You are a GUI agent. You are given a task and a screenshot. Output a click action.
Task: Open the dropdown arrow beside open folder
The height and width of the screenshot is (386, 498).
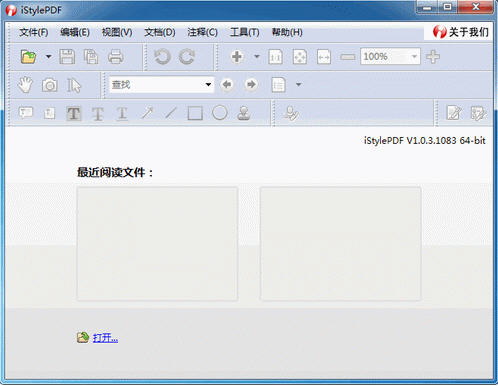tap(49, 57)
